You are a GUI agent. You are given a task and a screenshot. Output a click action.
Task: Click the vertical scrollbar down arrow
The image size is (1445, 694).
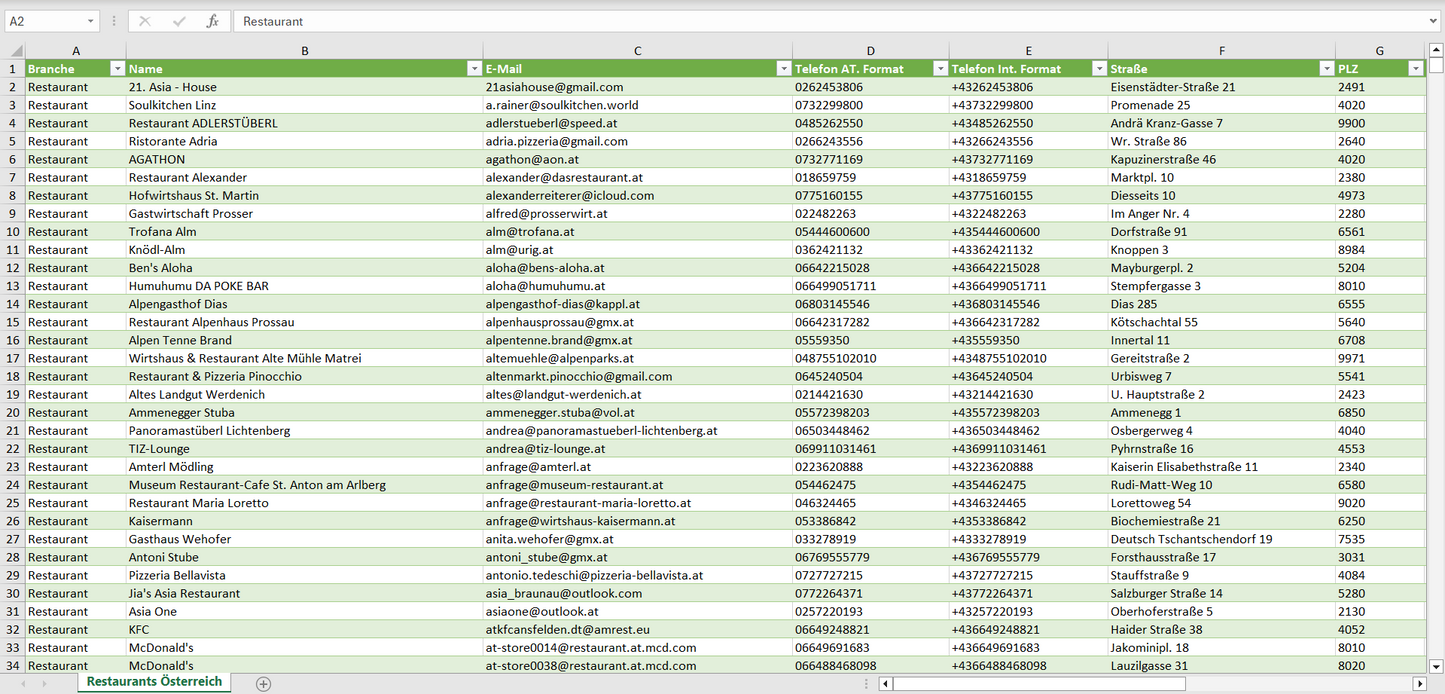pos(1436,665)
